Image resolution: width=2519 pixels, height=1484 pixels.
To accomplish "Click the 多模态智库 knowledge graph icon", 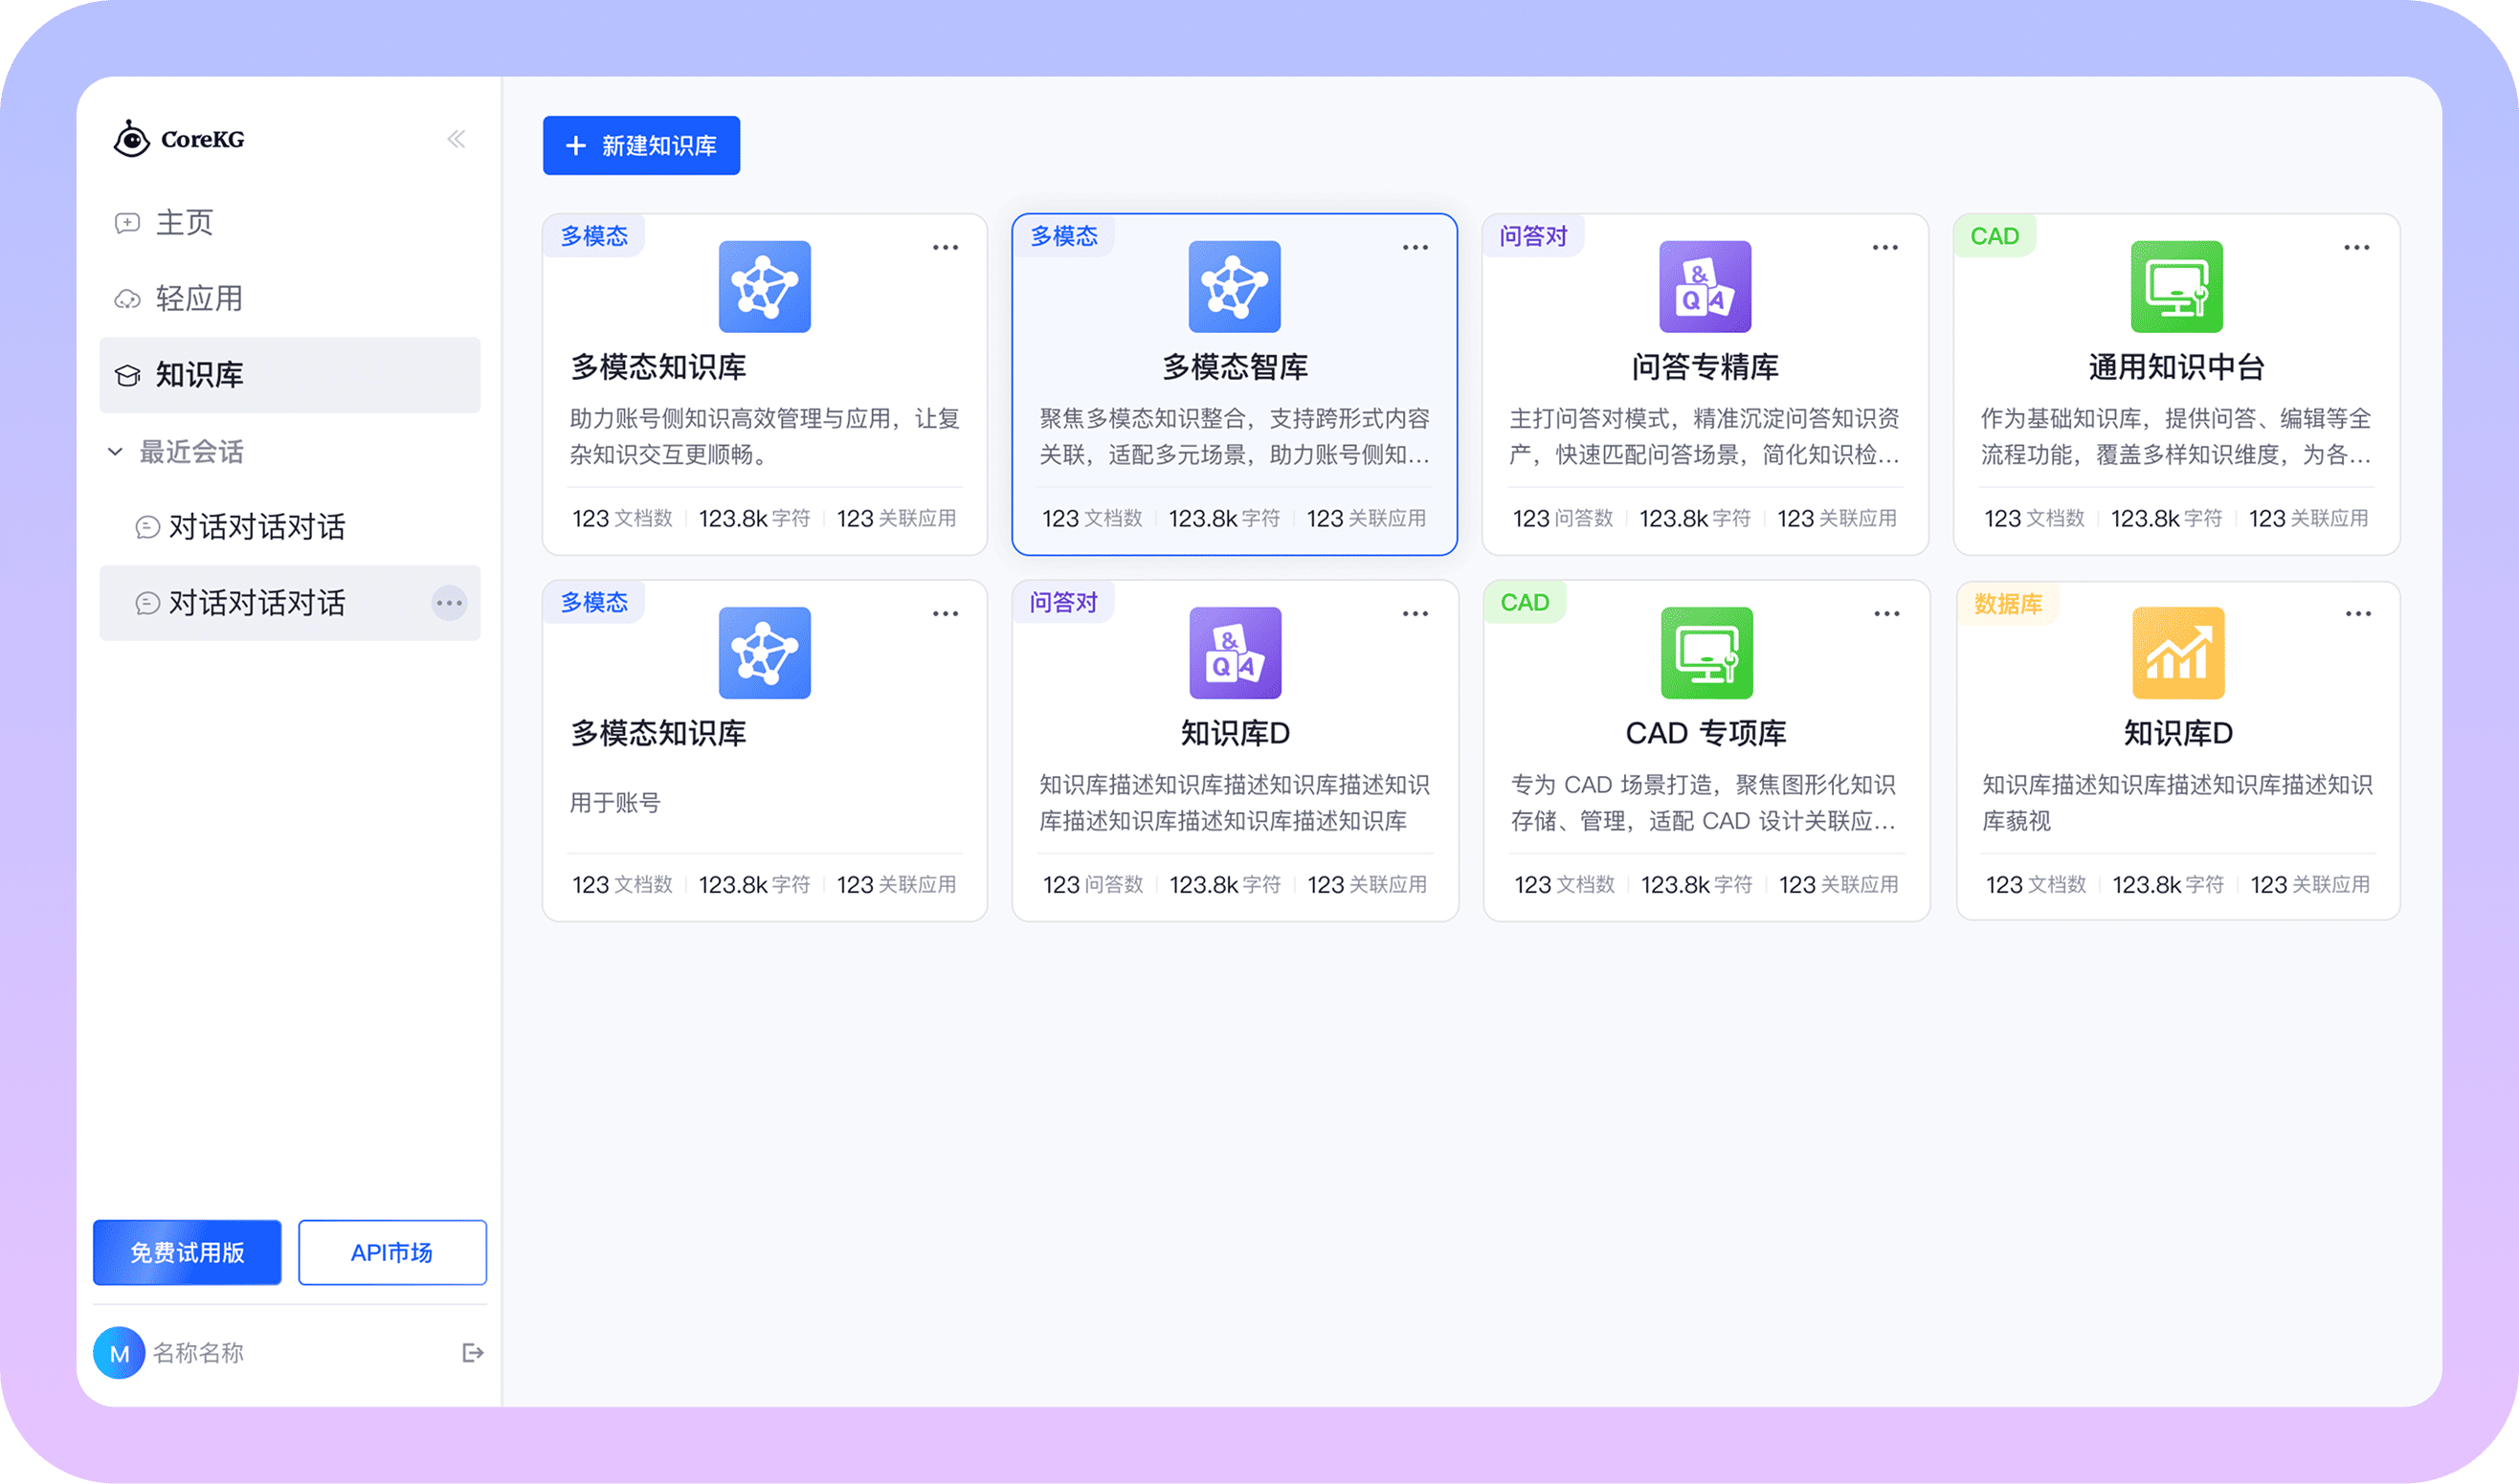I will pyautogui.click(x=1233, y=287).
